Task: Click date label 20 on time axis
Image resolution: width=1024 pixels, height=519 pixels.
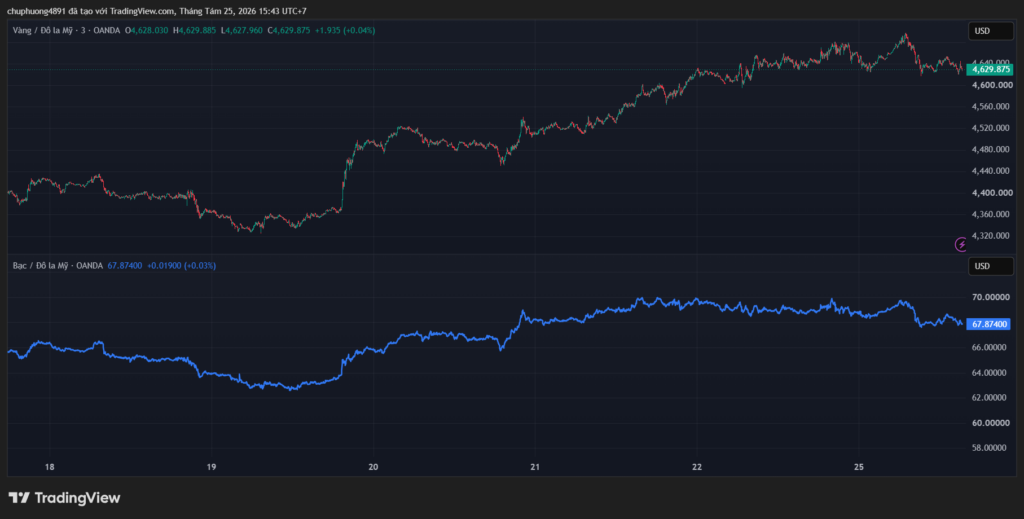Action: 373,467
